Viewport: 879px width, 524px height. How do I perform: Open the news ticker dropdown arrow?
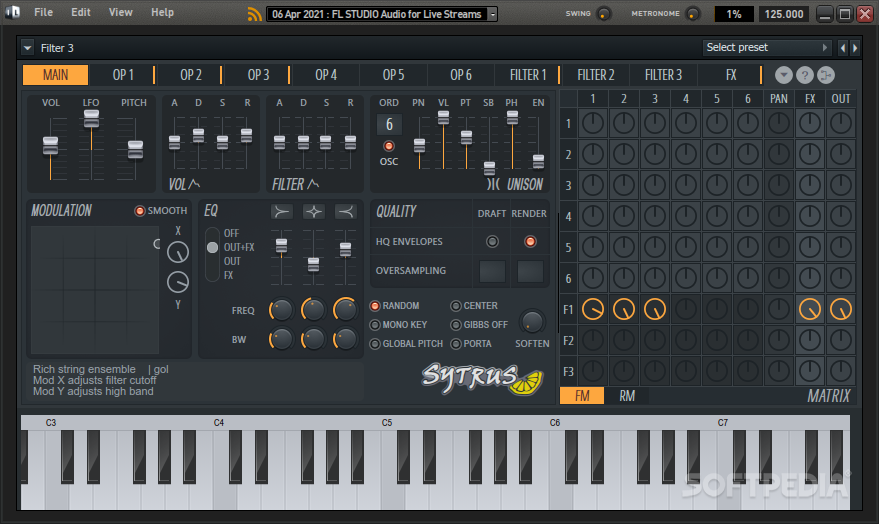(x=492, y=14)
